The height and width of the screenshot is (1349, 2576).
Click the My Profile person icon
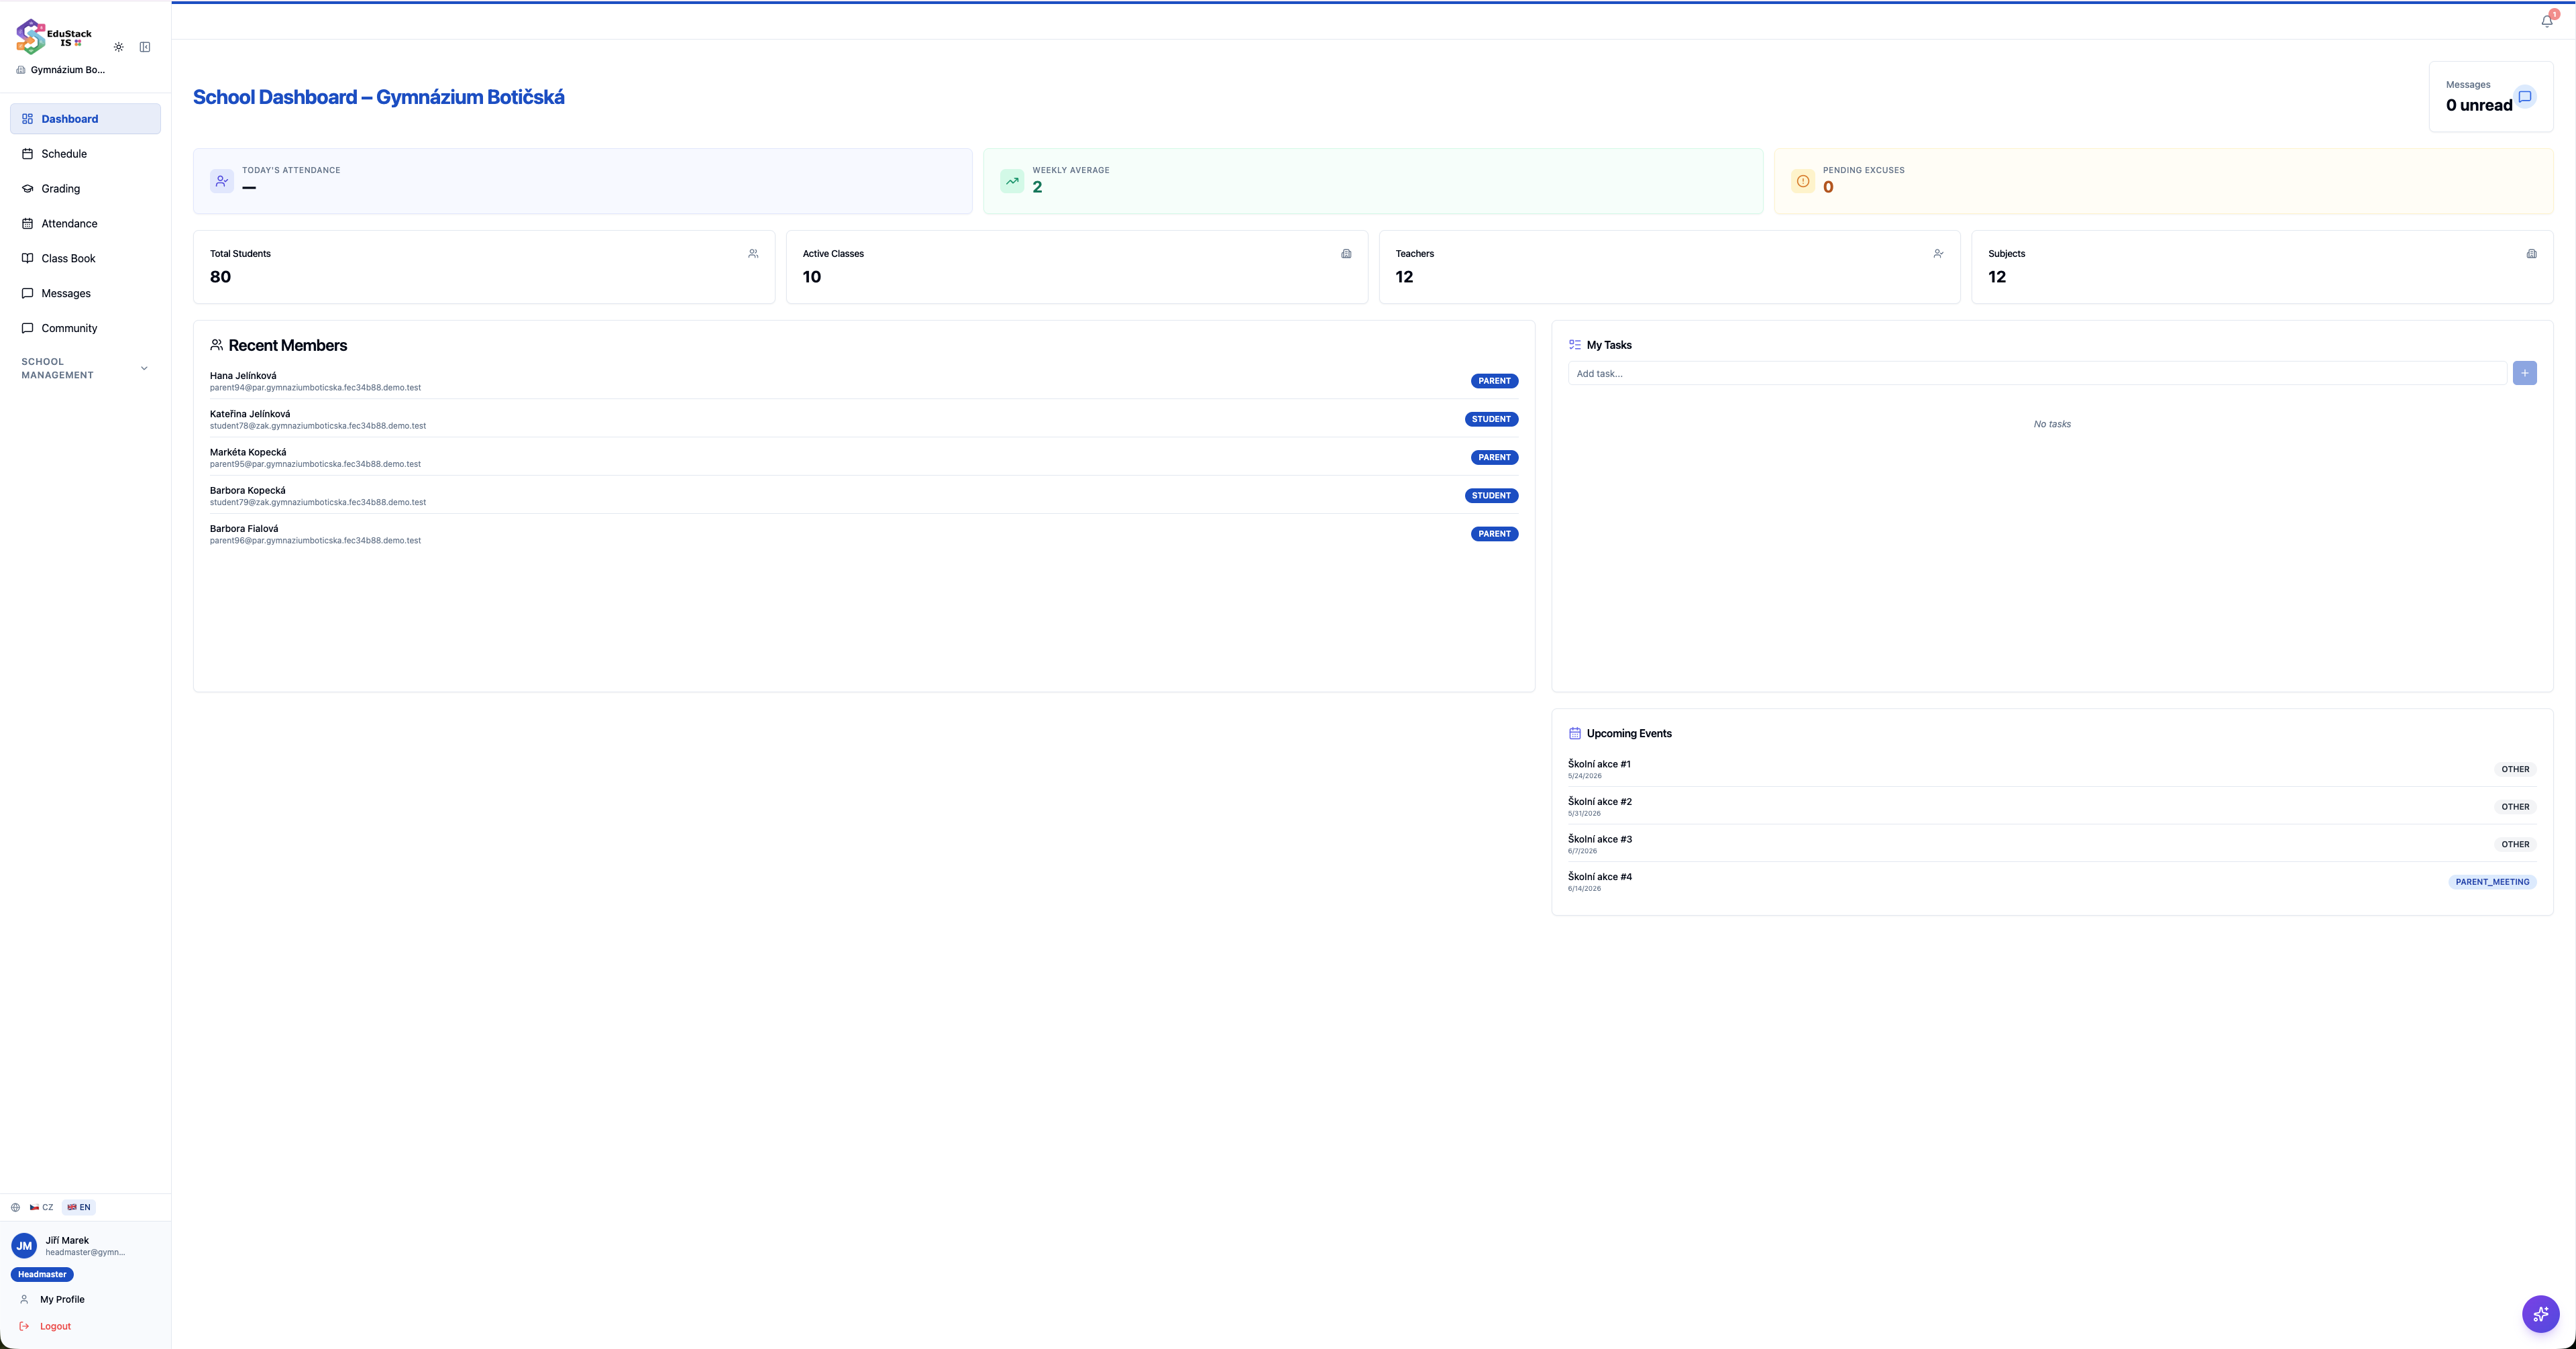point(24,1299)
